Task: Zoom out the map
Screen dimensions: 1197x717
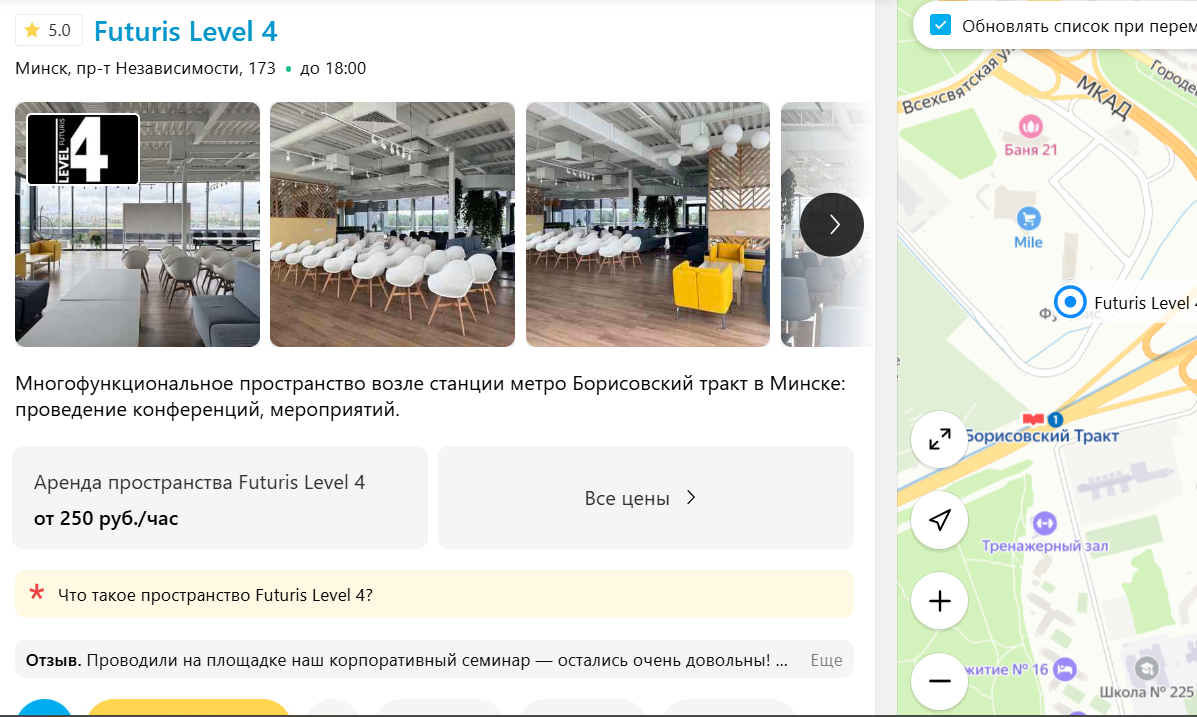Action: (x=940, y=681)
